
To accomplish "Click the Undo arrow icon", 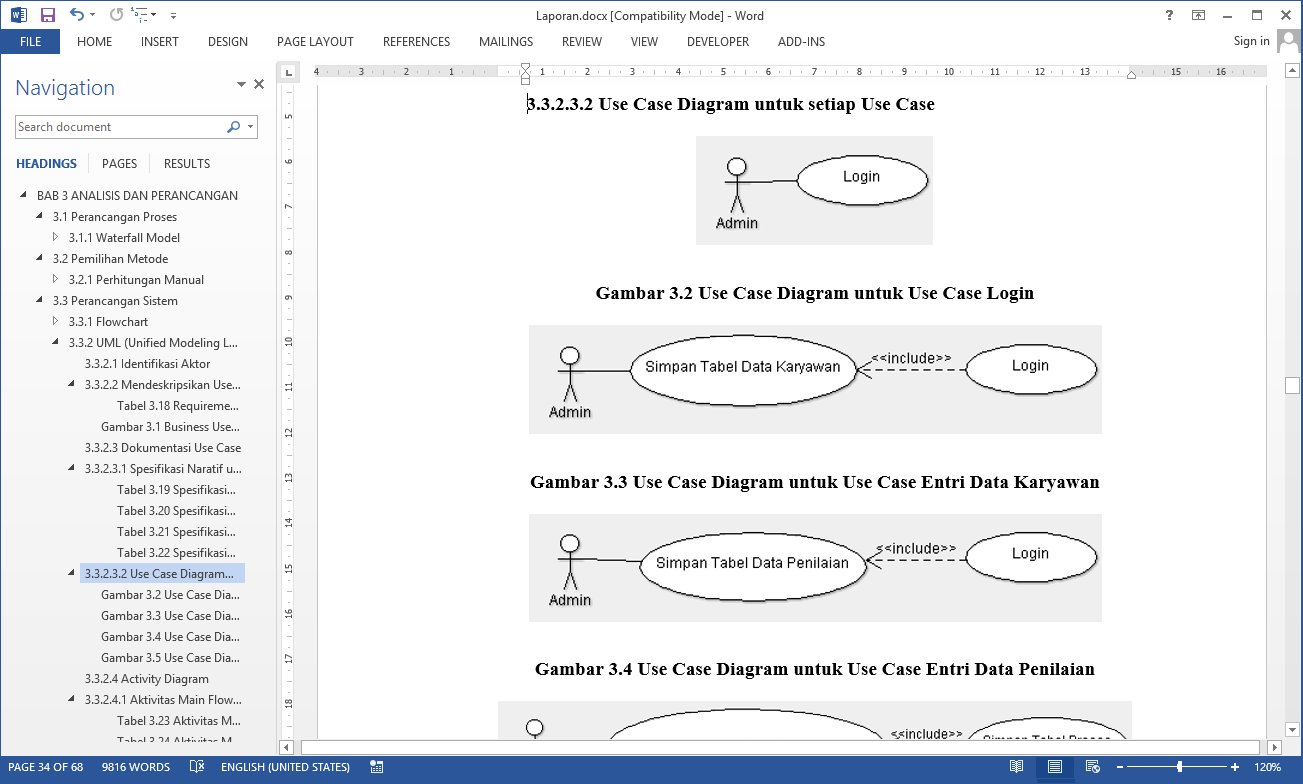I will (76, 15).
